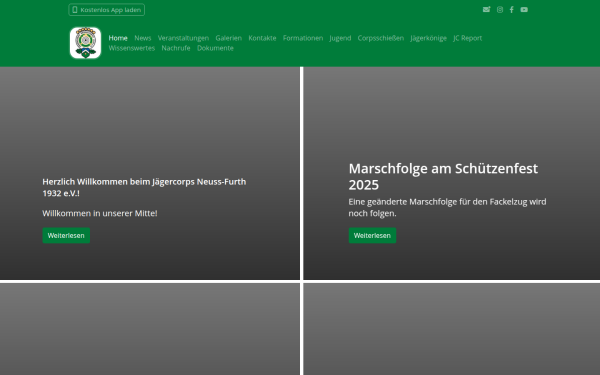
Task: Open the Dokumente menu item
Action: tap(215, 48)
